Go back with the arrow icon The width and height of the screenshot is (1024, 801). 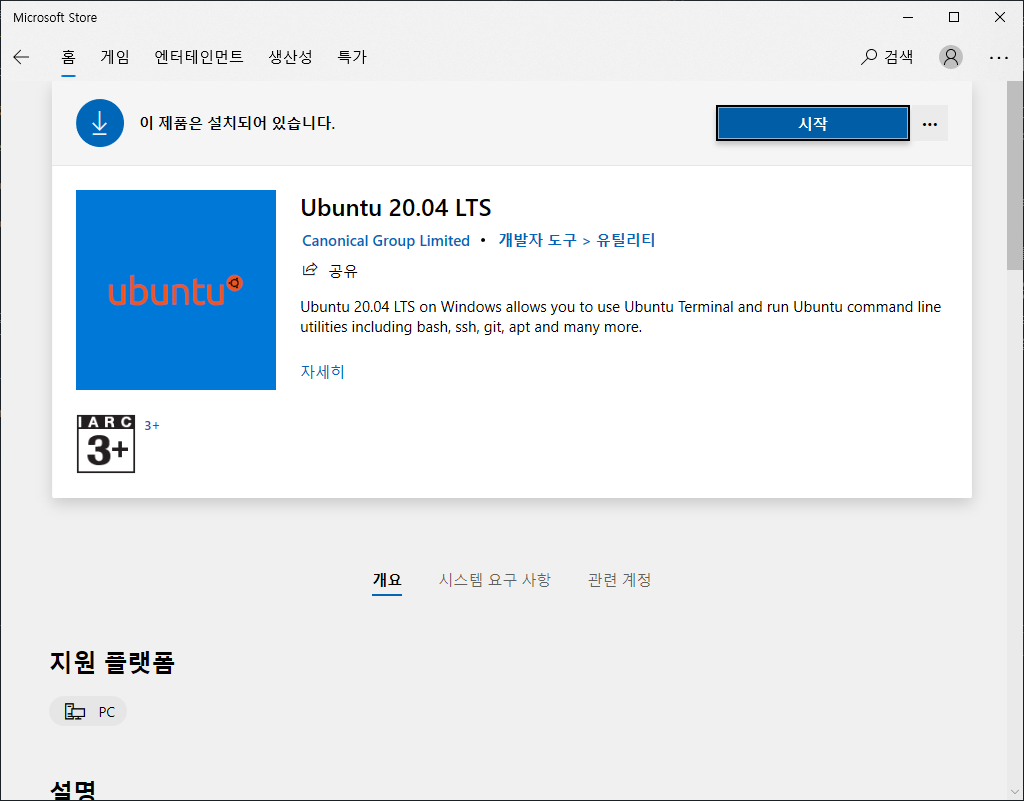[21, 57]
